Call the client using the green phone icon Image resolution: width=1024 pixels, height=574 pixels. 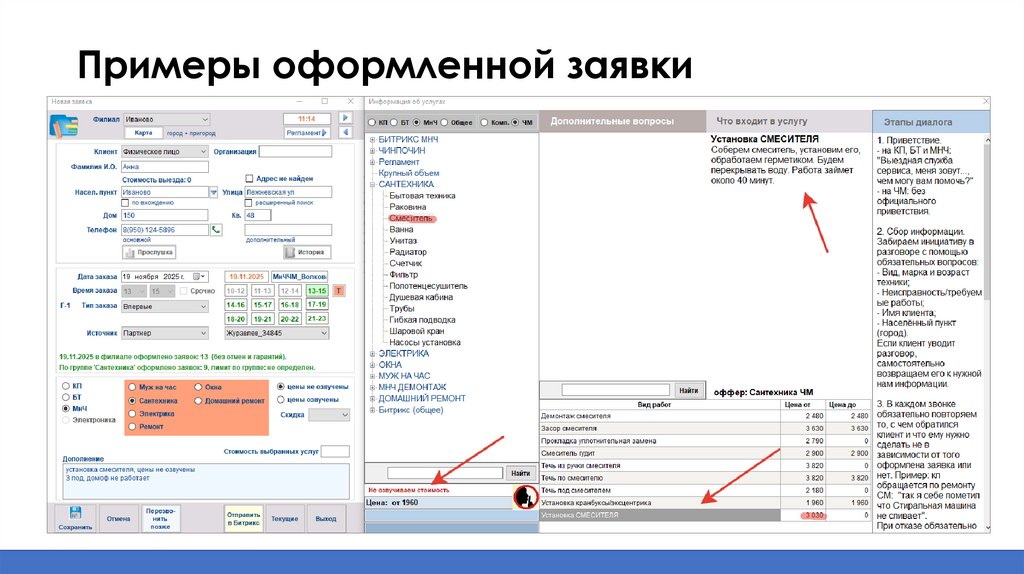point(216,230)
